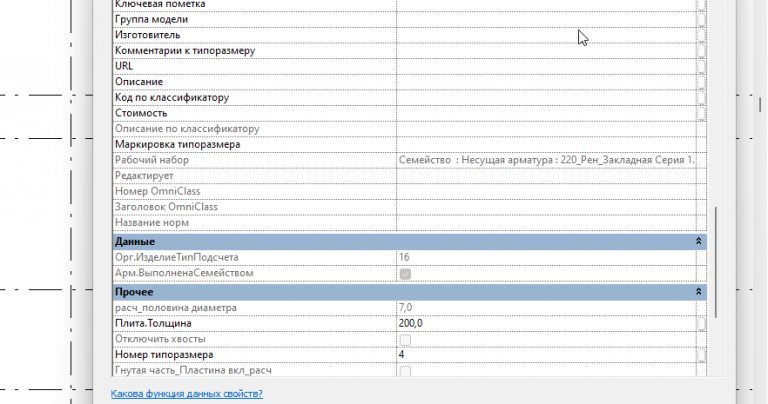Select the расч_половина диаметра label
The height and width of the screenshot is (404, 768).
176,308
